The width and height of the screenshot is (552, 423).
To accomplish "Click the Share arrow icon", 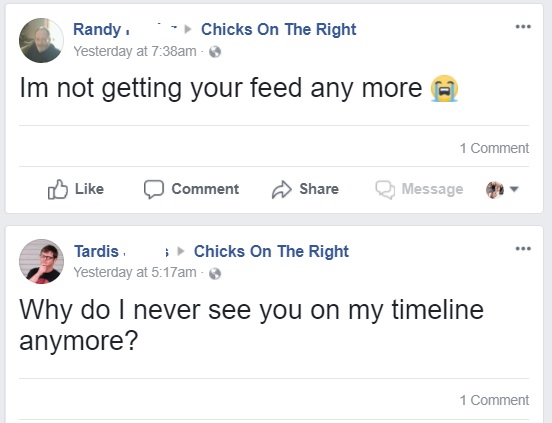I will (x=282, y=190).
